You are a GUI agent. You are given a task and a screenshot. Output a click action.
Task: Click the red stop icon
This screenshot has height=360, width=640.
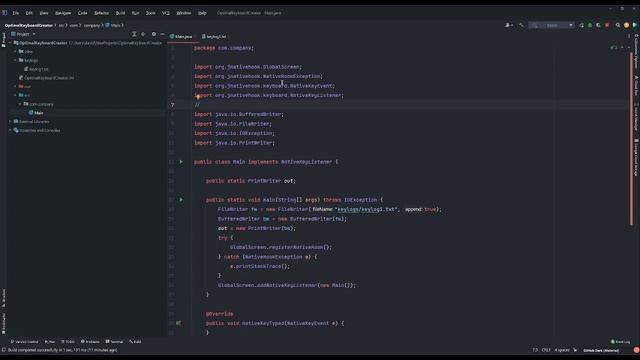(x=607, y=25)
